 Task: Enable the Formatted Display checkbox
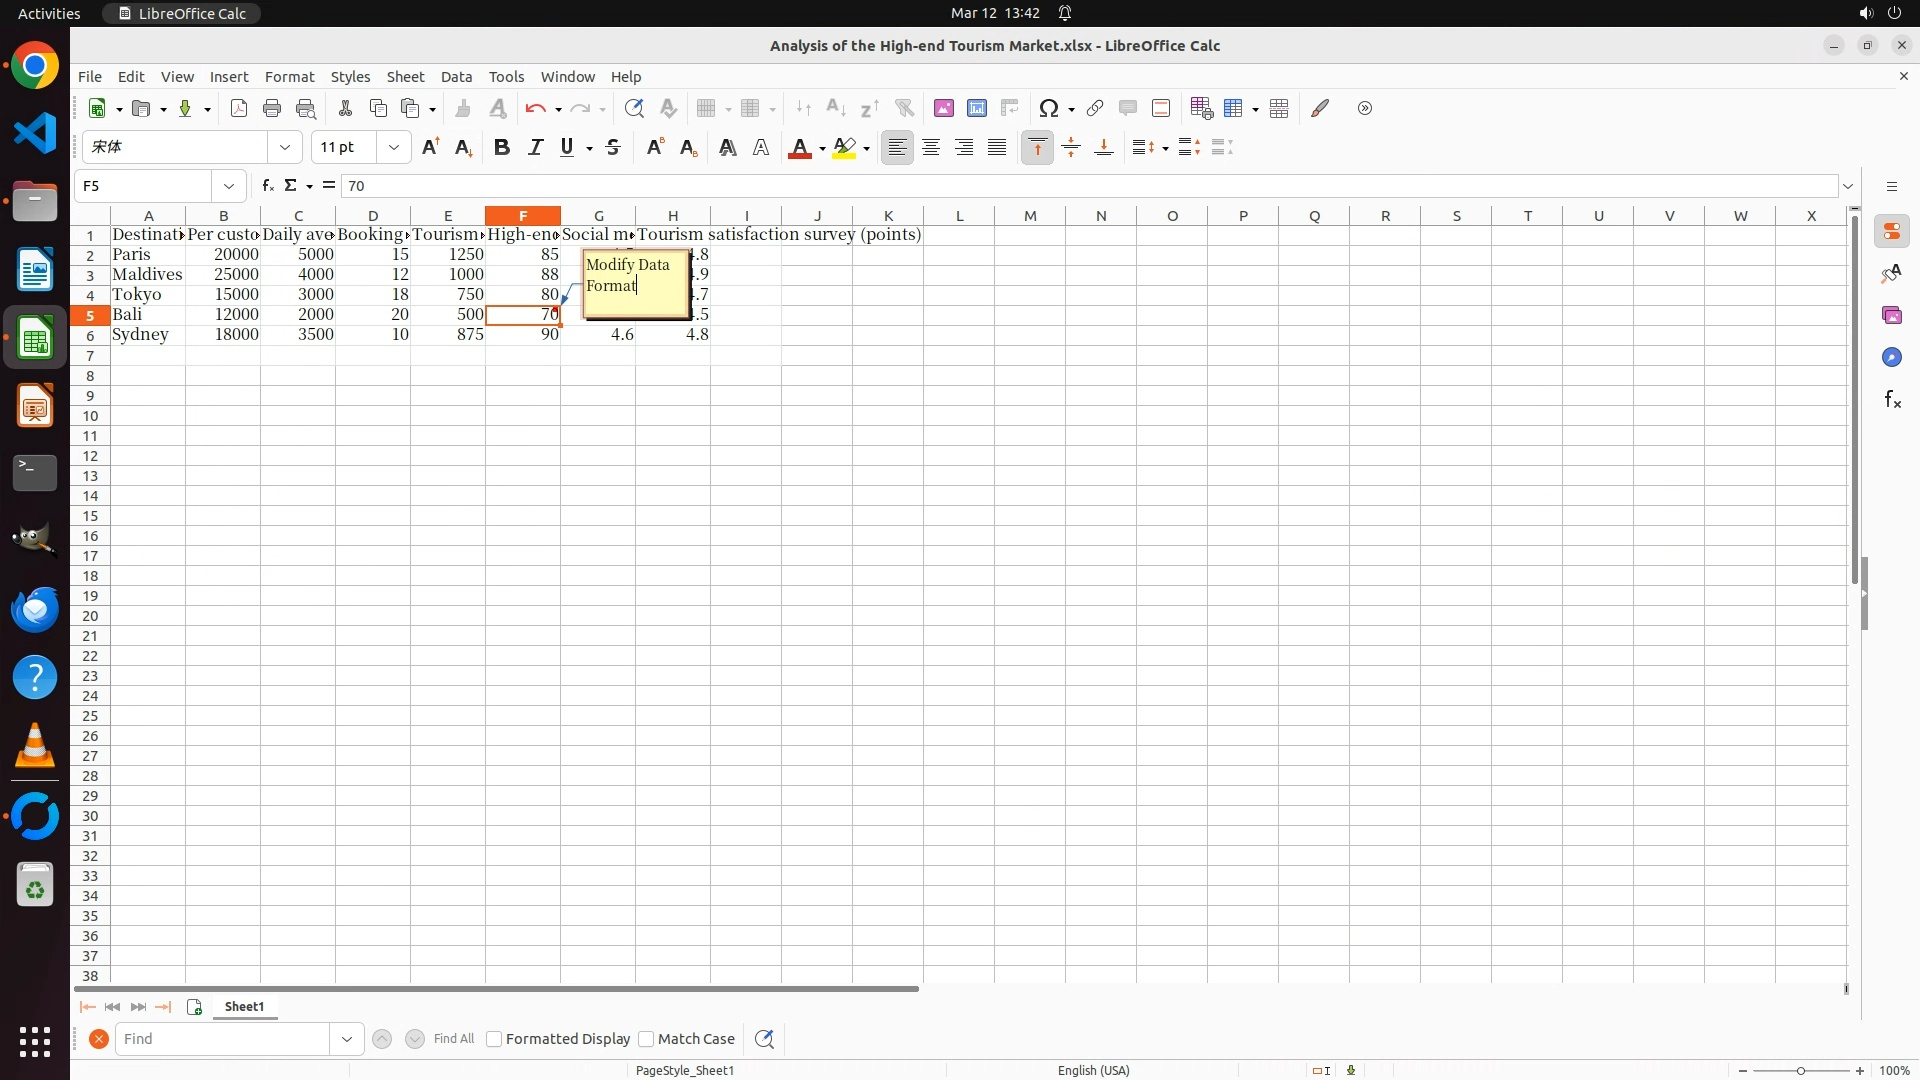[494, 1039]
